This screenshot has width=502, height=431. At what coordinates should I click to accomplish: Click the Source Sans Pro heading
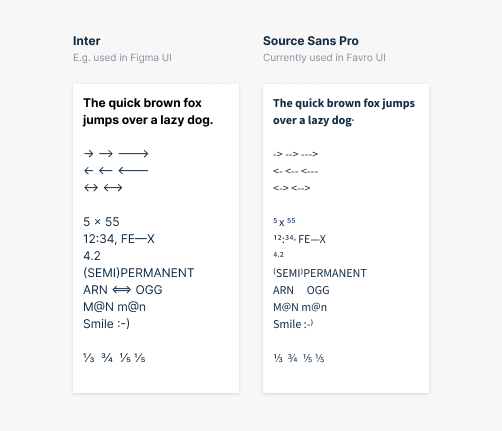pos(311,41)
